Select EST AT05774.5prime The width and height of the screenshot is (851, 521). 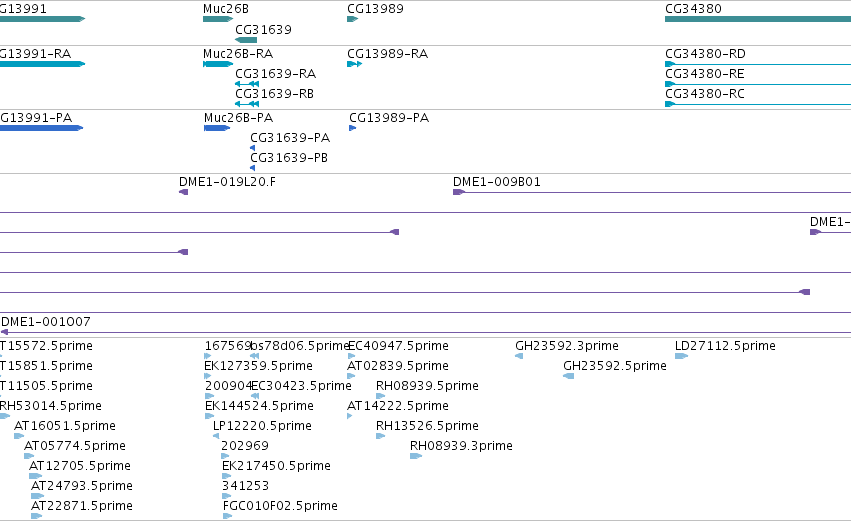point(75,446)
